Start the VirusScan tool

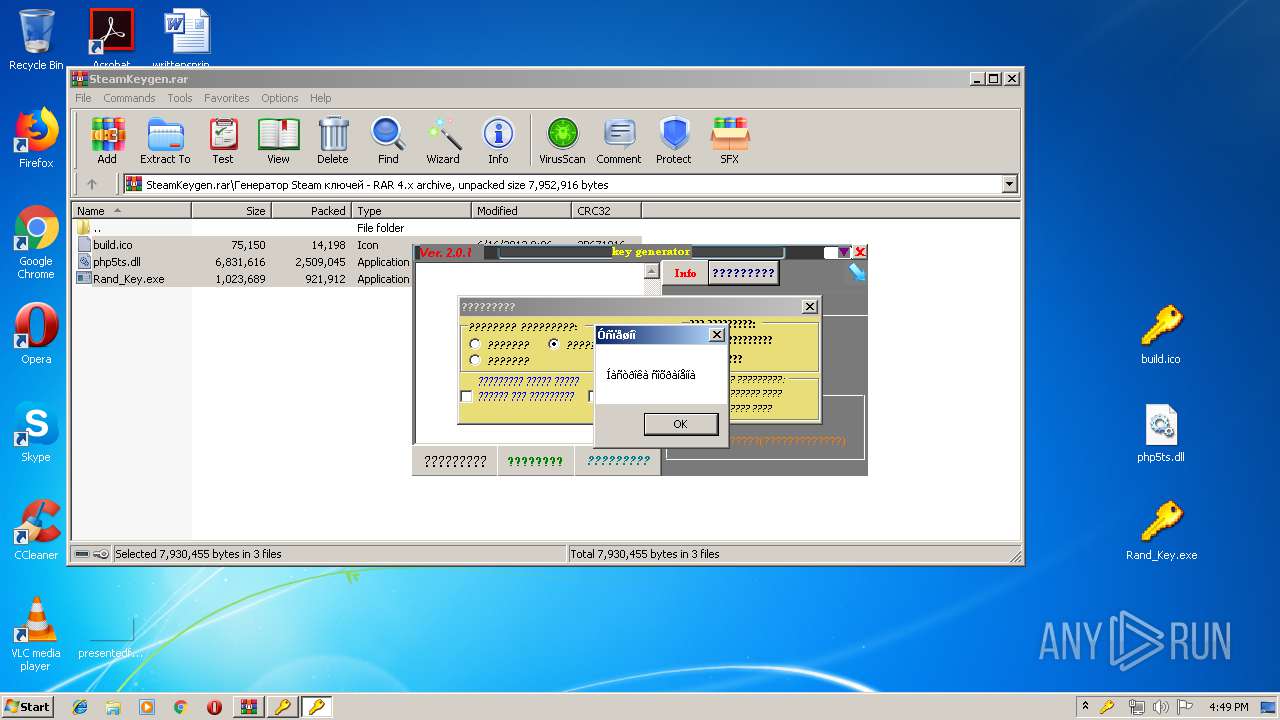click(x=562, y=141)
